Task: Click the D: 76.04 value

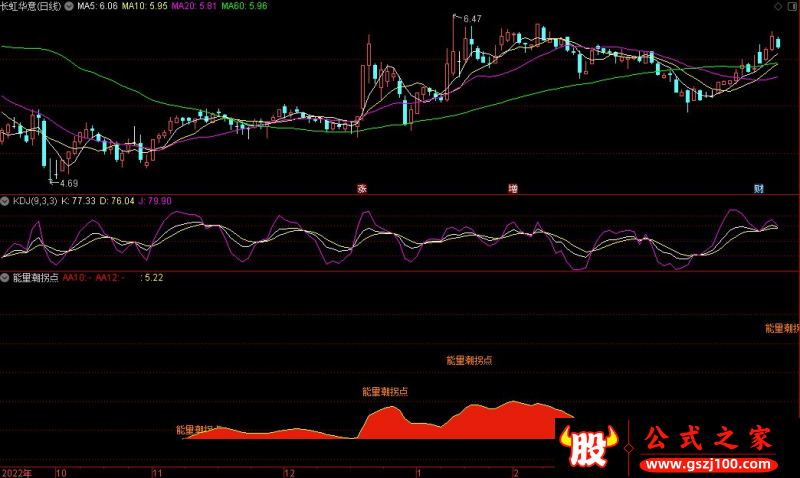Action: coord(117,201)
